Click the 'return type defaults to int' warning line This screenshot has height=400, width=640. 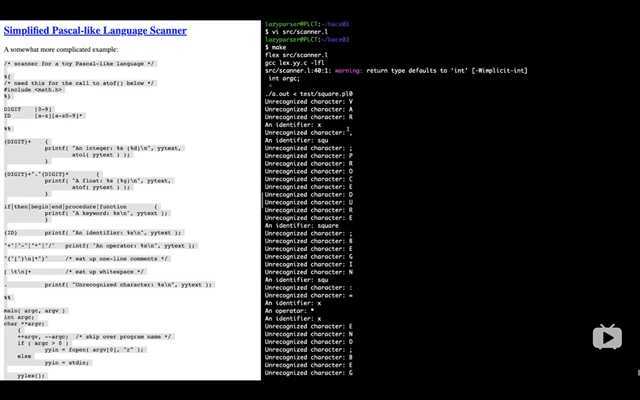[x=396, y=71]
